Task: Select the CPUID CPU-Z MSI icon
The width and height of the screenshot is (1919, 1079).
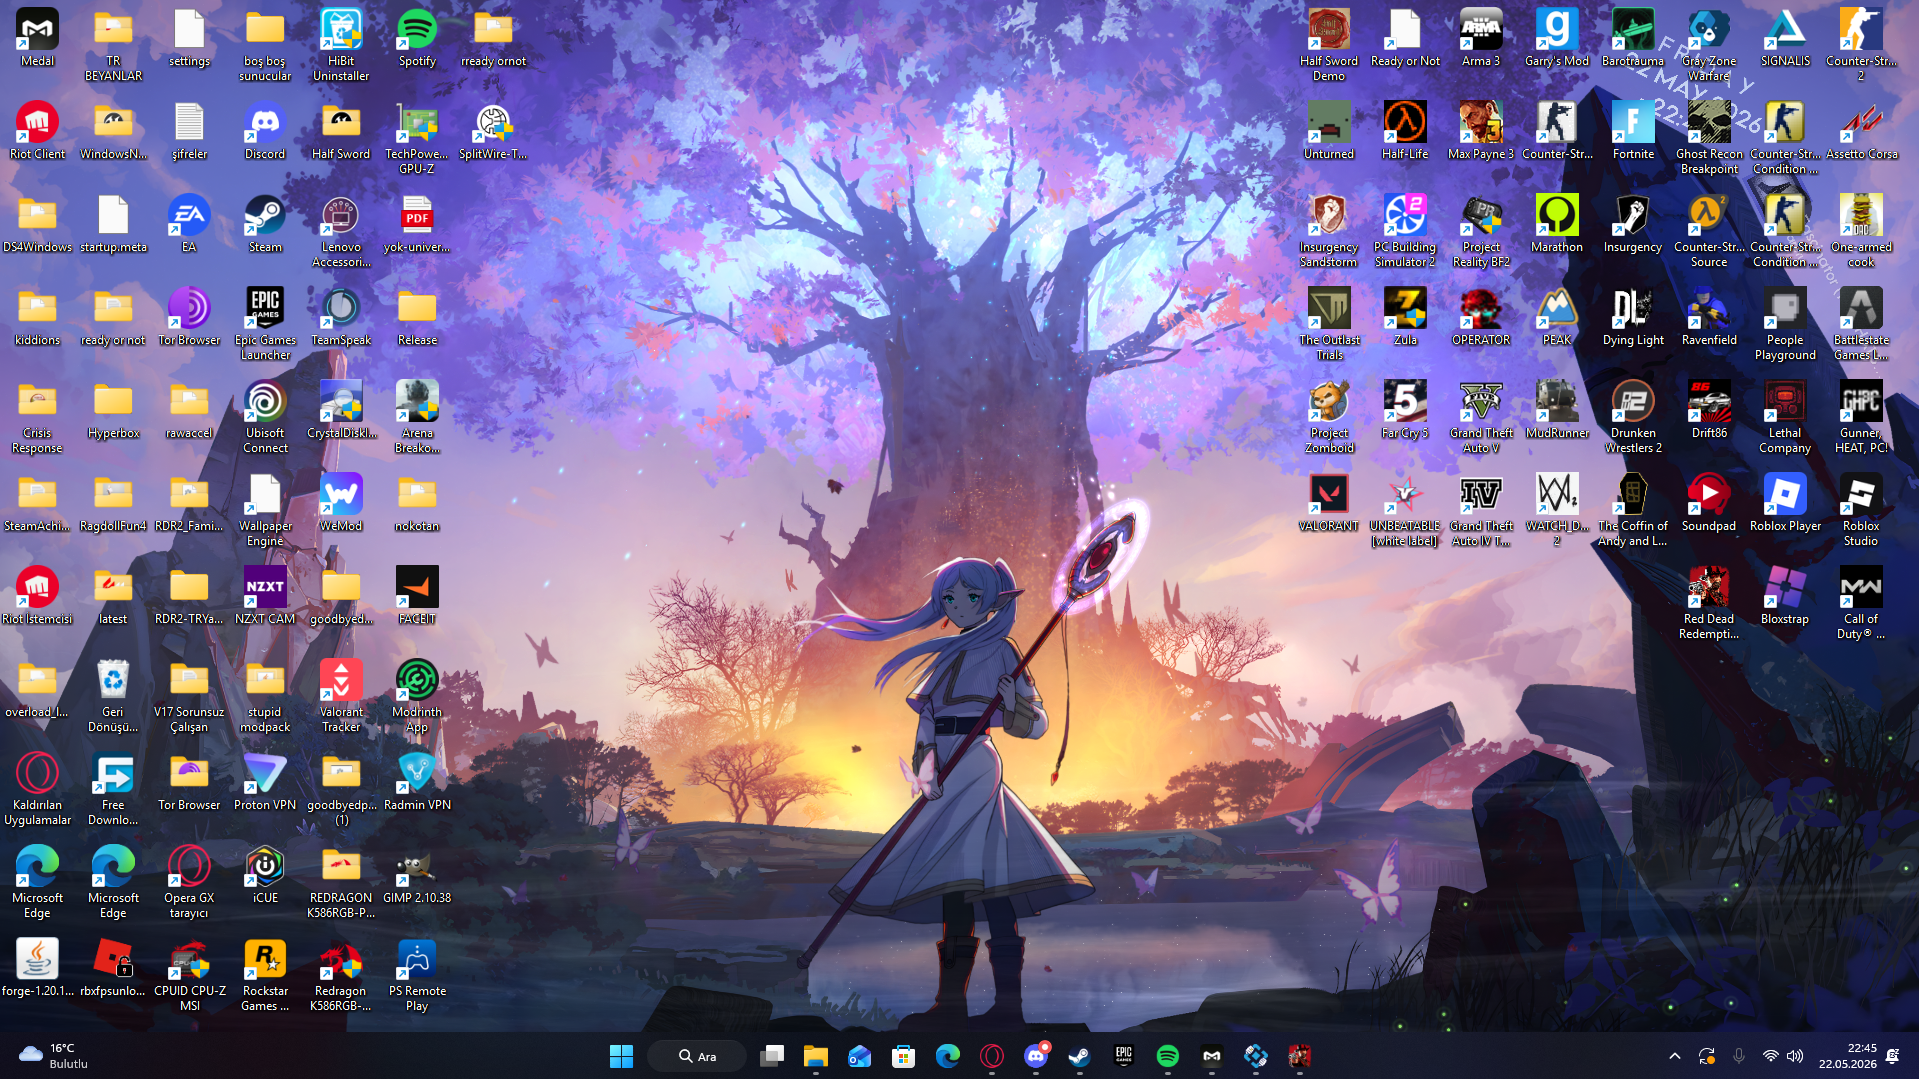Action: (189, 975)
